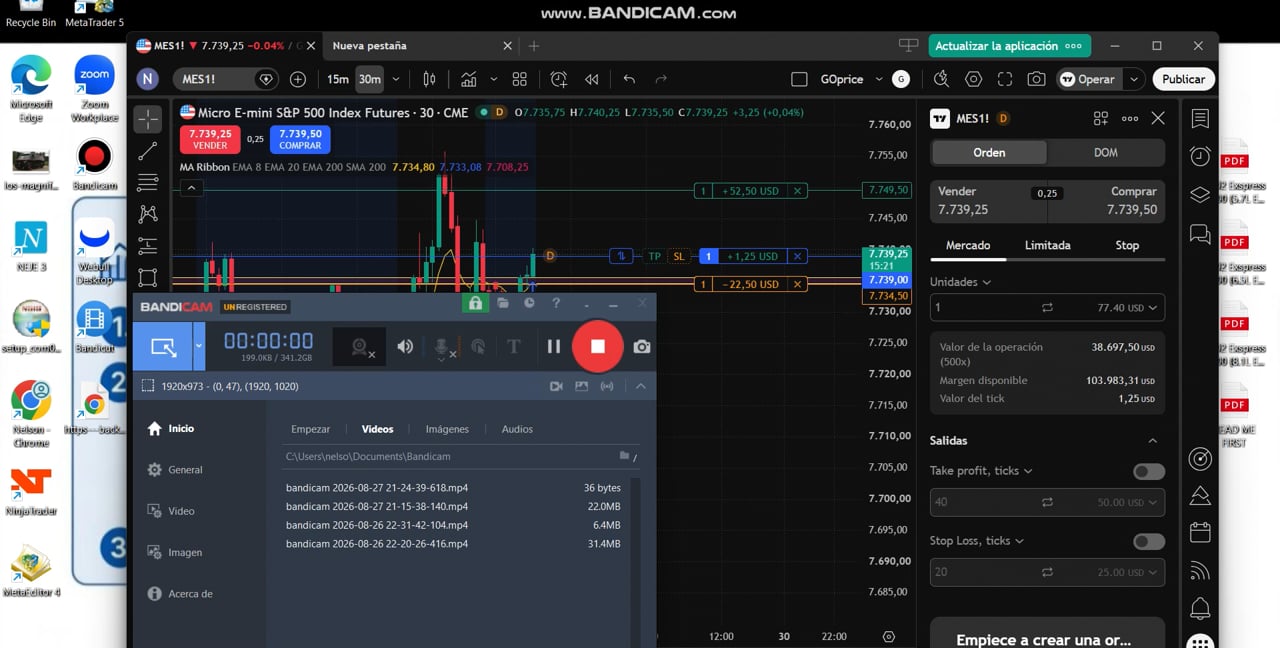The image size is (1280, 648).
Task: Add a symbol to compare with the plus icon
Action: (298, 79)
